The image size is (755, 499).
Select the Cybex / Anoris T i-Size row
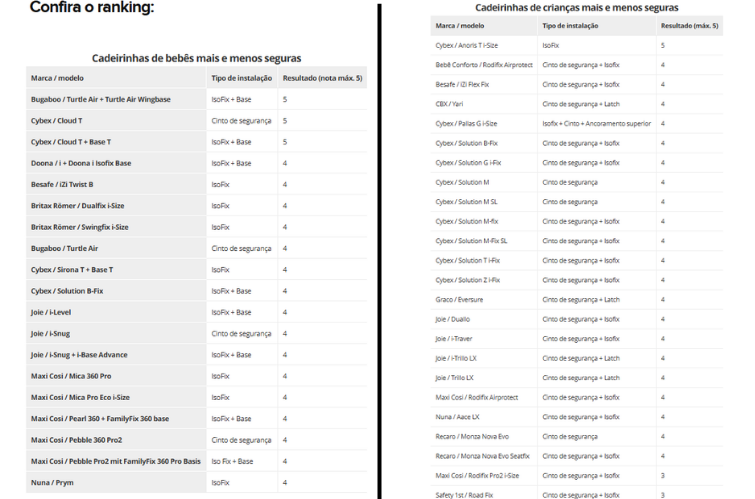[x=466, y=46]
